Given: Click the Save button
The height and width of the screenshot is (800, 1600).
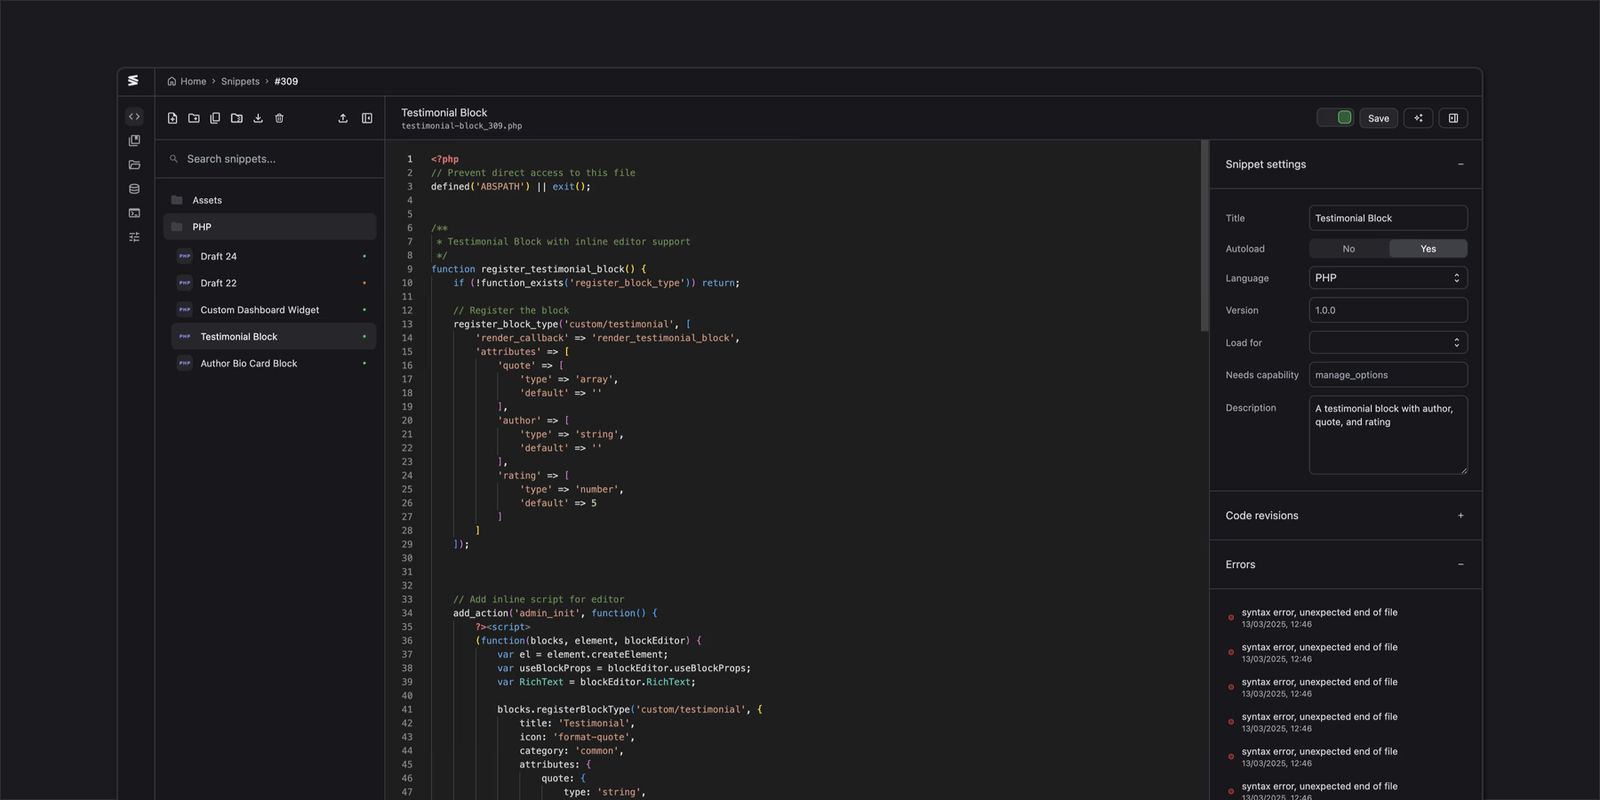Looking at the screenshot, I should [1378, 118].
